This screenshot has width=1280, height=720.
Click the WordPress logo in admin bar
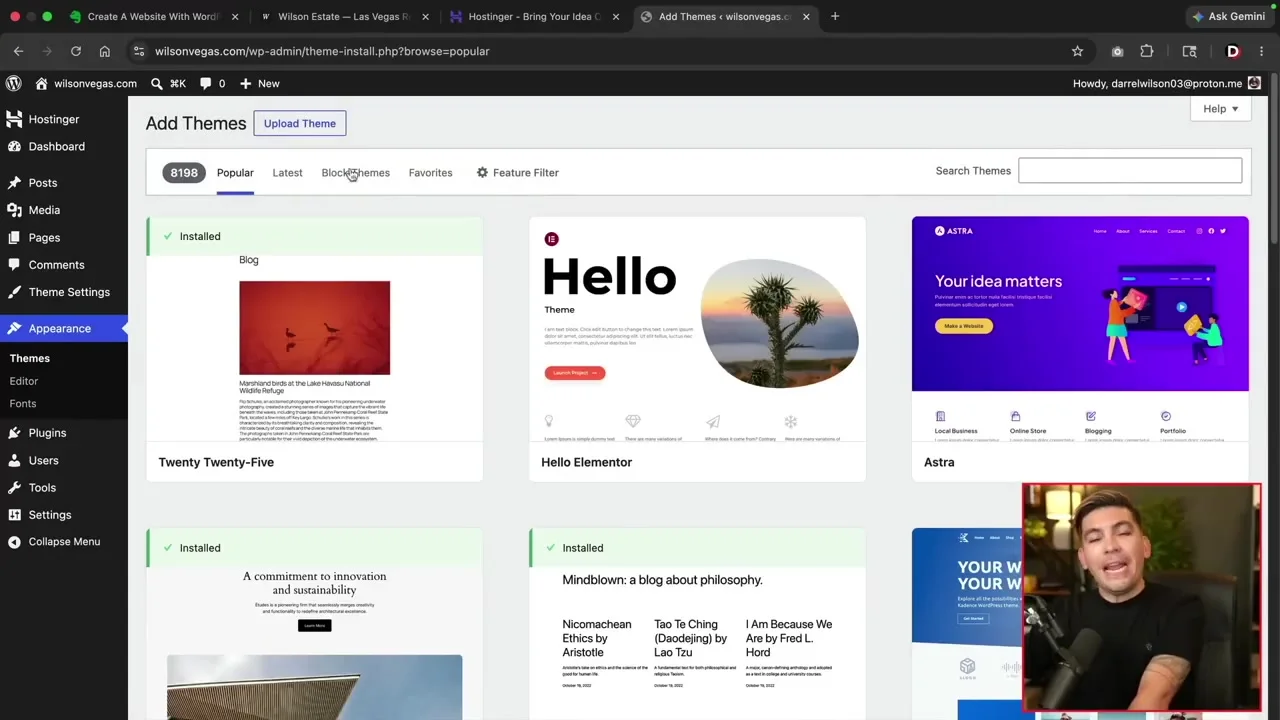point(14,84)
